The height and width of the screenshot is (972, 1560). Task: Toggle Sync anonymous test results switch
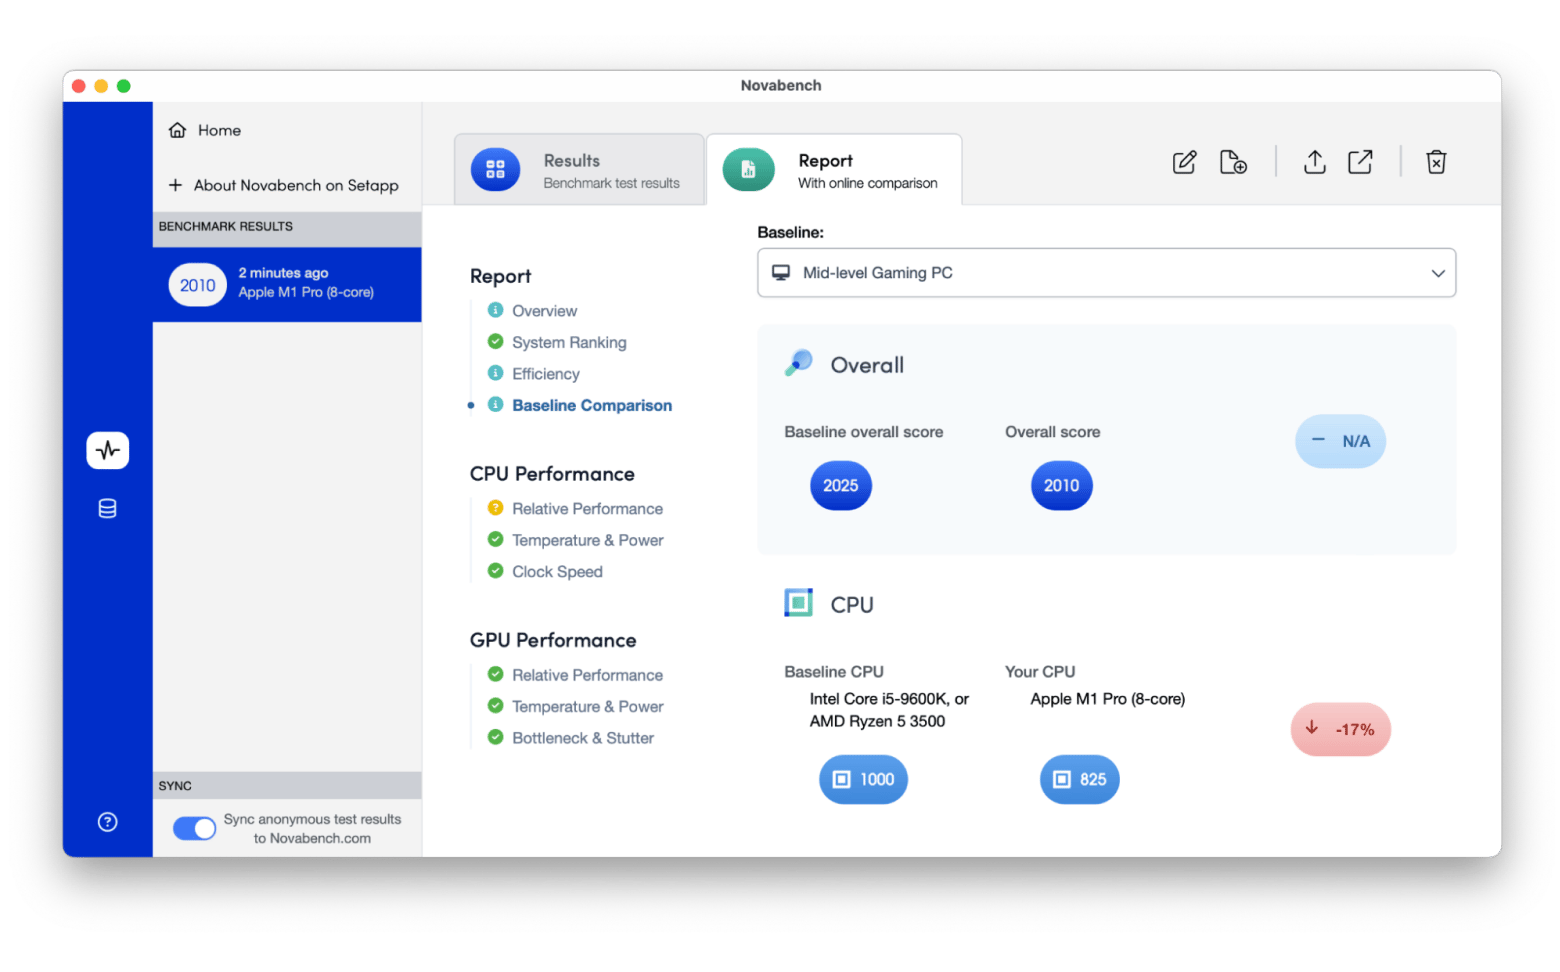[194, 828]
